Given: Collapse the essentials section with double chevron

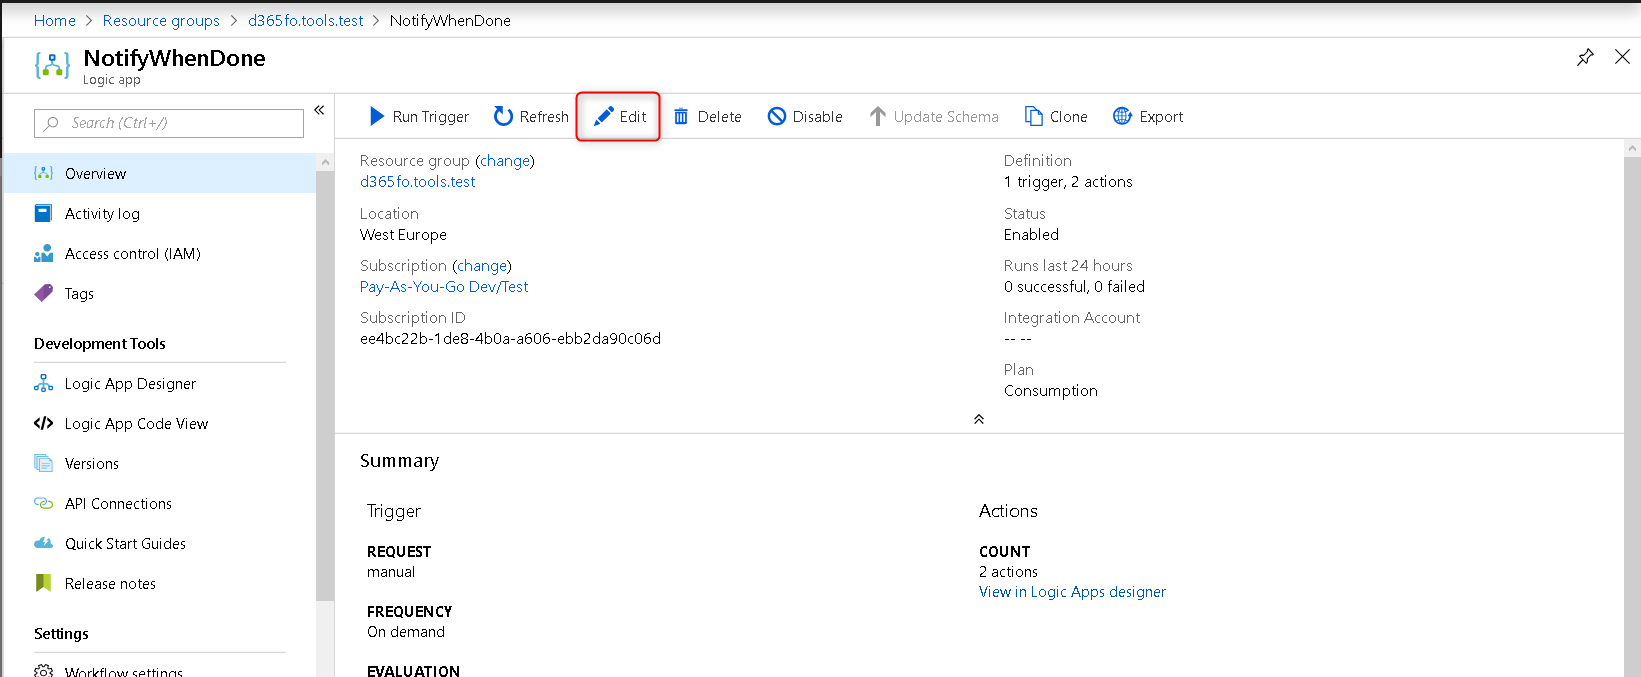Looking at the screenshot, I should 979,419.
